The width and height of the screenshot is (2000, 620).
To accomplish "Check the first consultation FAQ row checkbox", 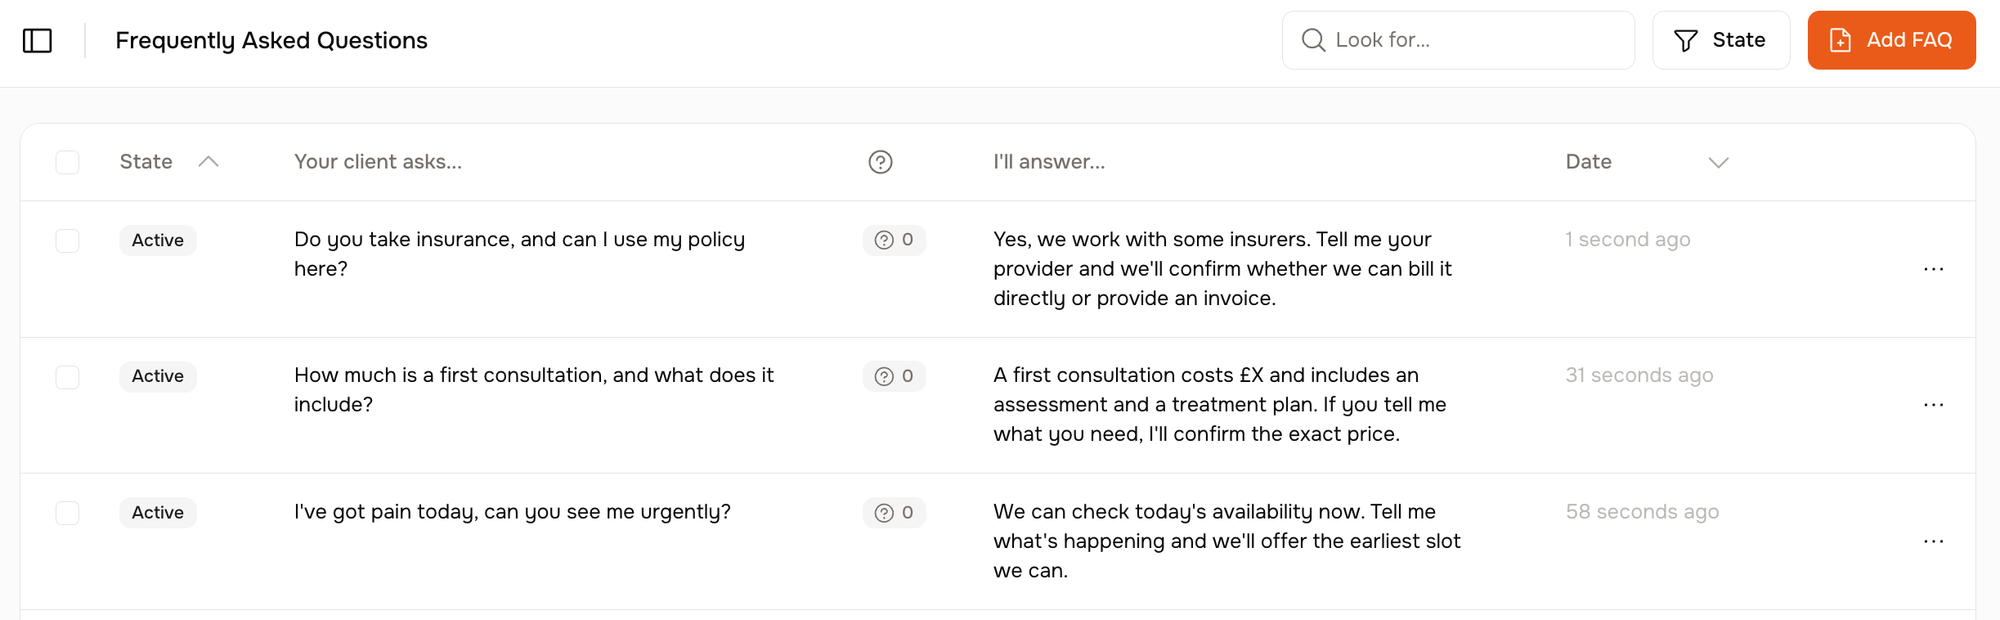I will click(x=67, y=377).
